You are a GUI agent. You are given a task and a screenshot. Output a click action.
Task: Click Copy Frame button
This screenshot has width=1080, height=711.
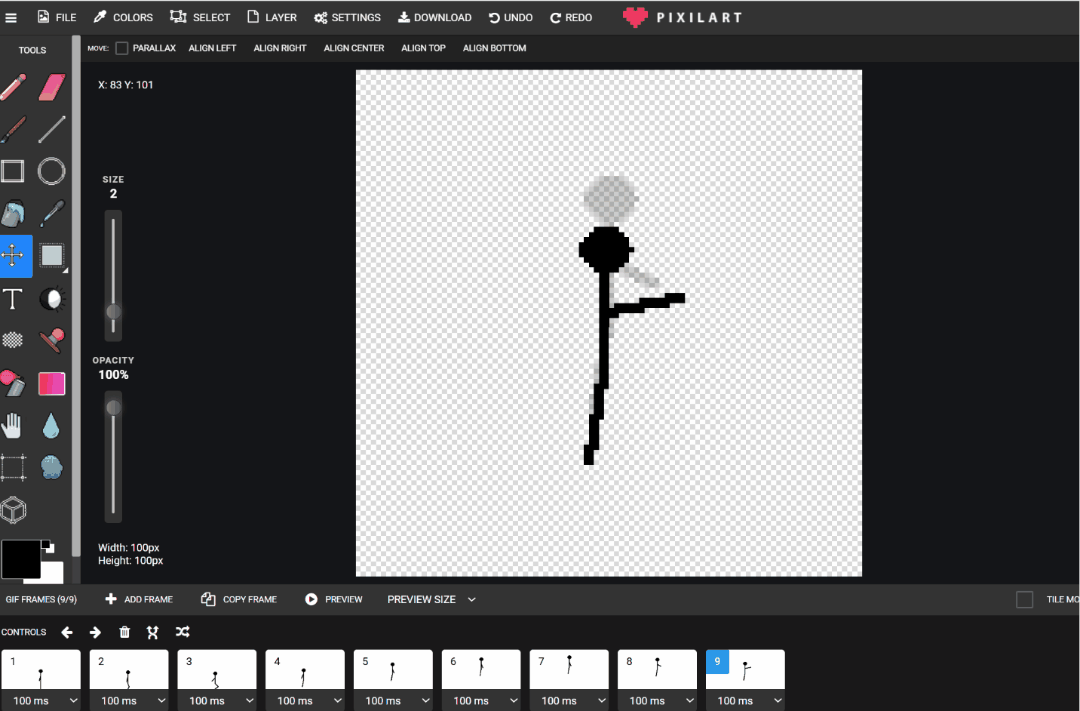239,599
